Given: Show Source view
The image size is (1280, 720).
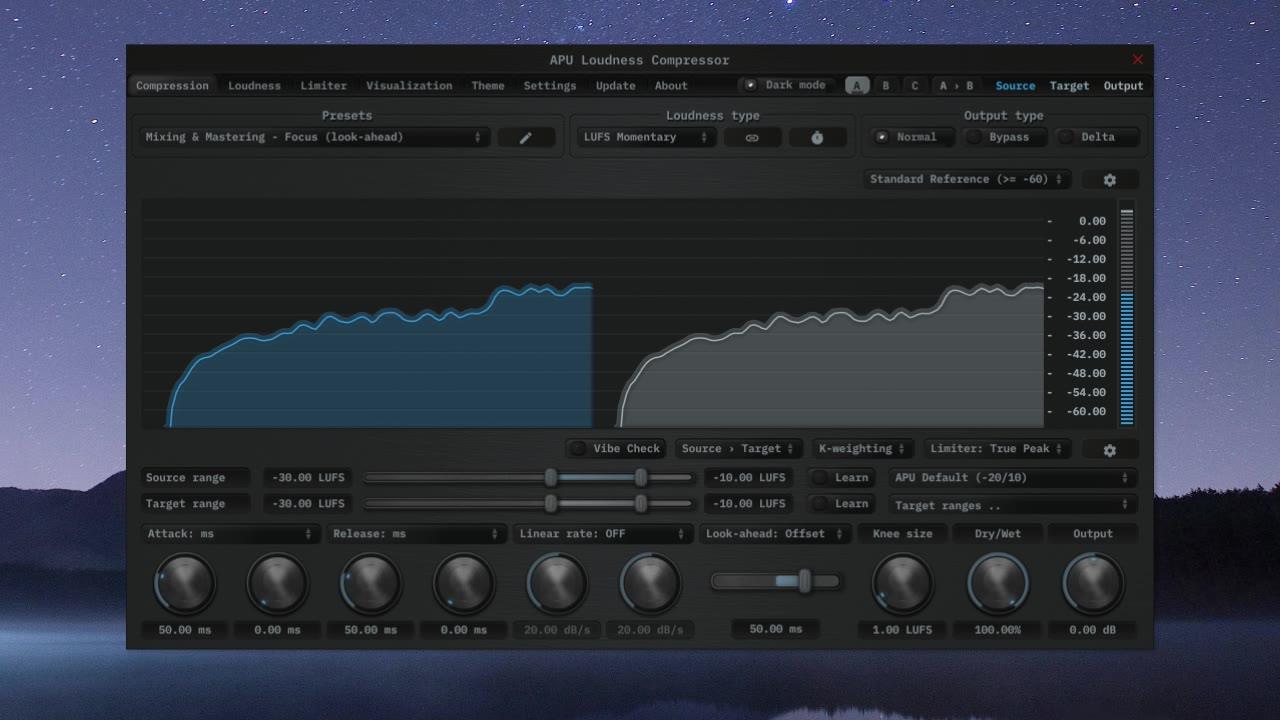Looking at the screenshot, I should pos(1015,86).
